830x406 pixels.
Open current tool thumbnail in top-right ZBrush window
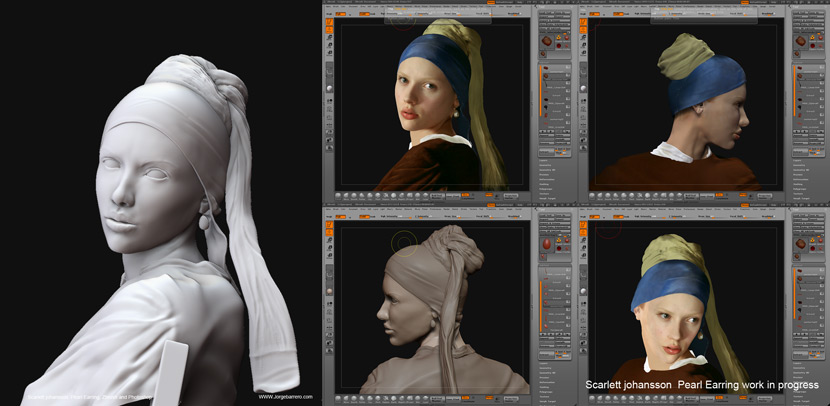point(800,41)
